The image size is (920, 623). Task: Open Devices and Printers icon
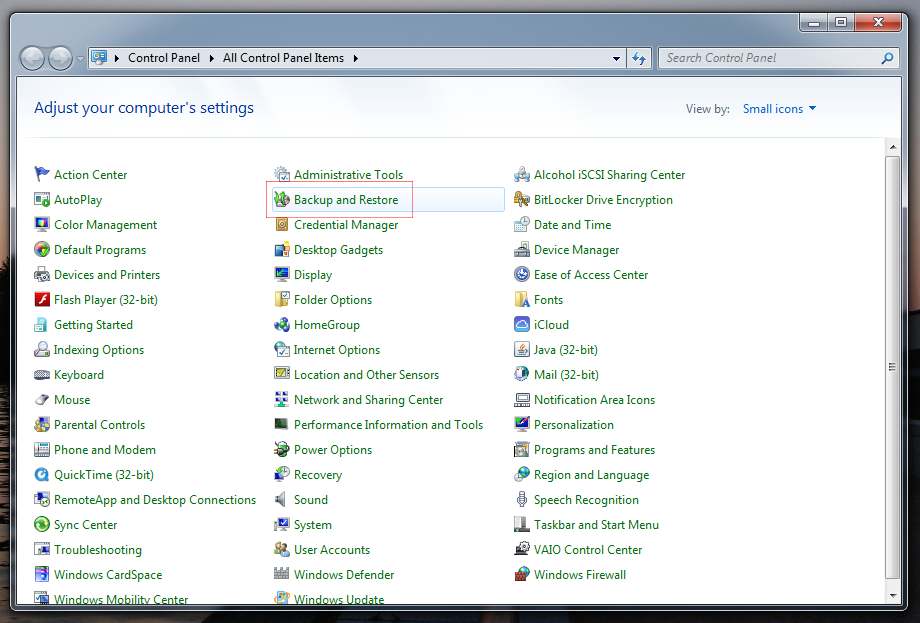[42, 275]
